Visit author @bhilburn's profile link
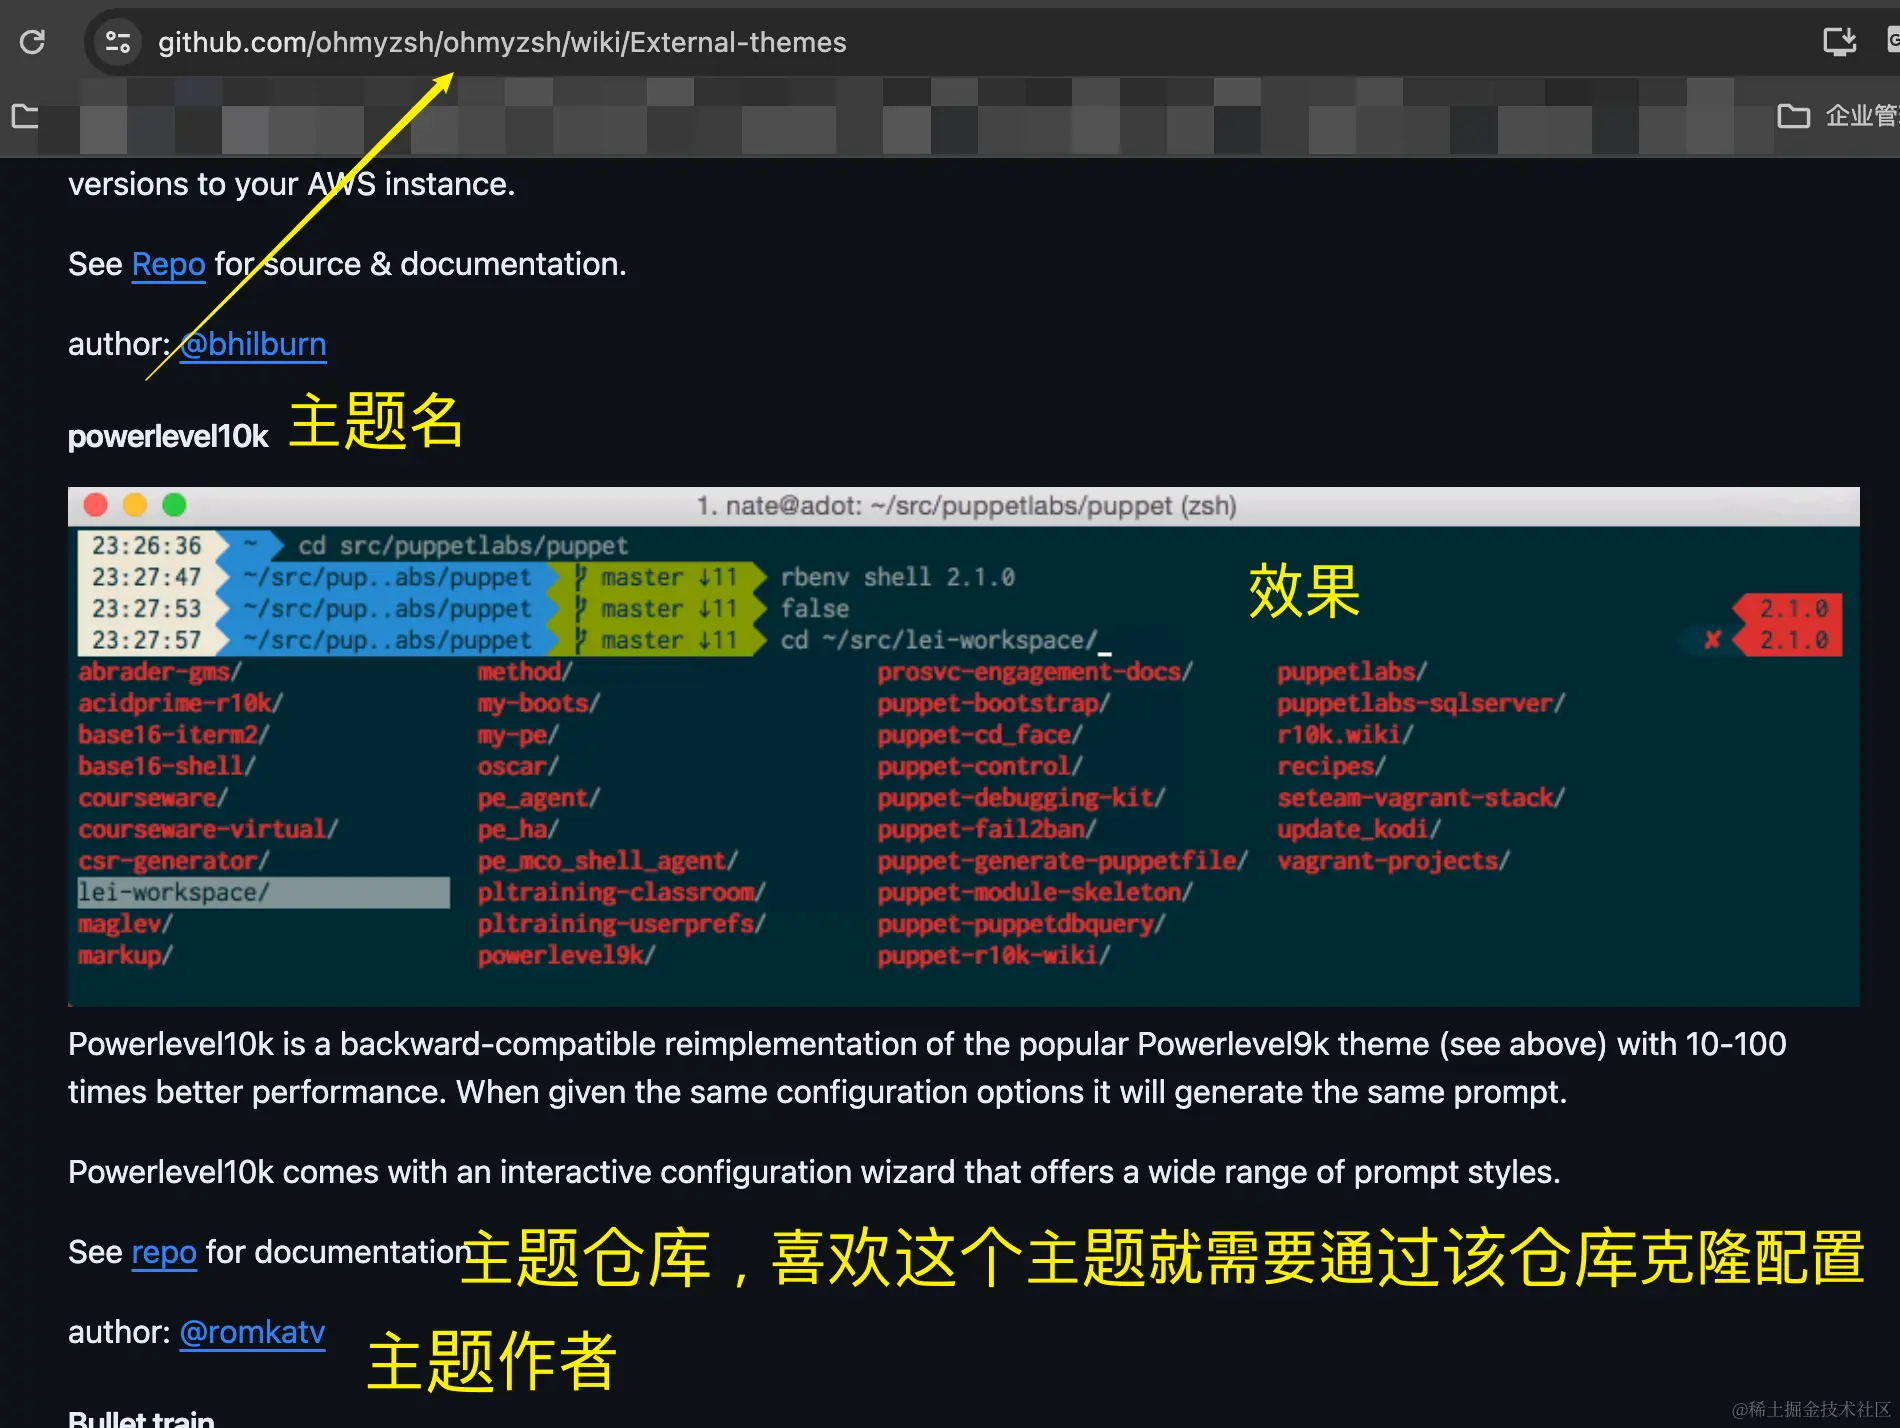Screen dimensions: 1900x1428 click(x=253, y=344)
